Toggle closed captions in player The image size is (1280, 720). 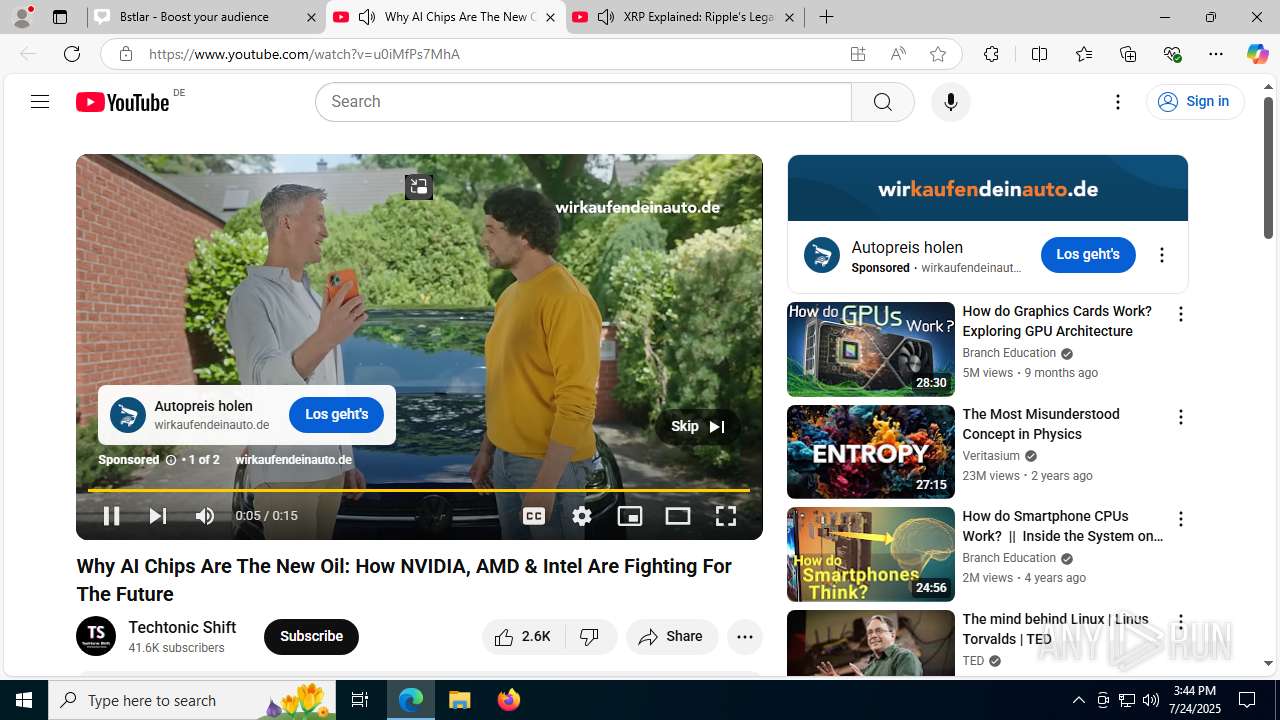coord(534,516)
